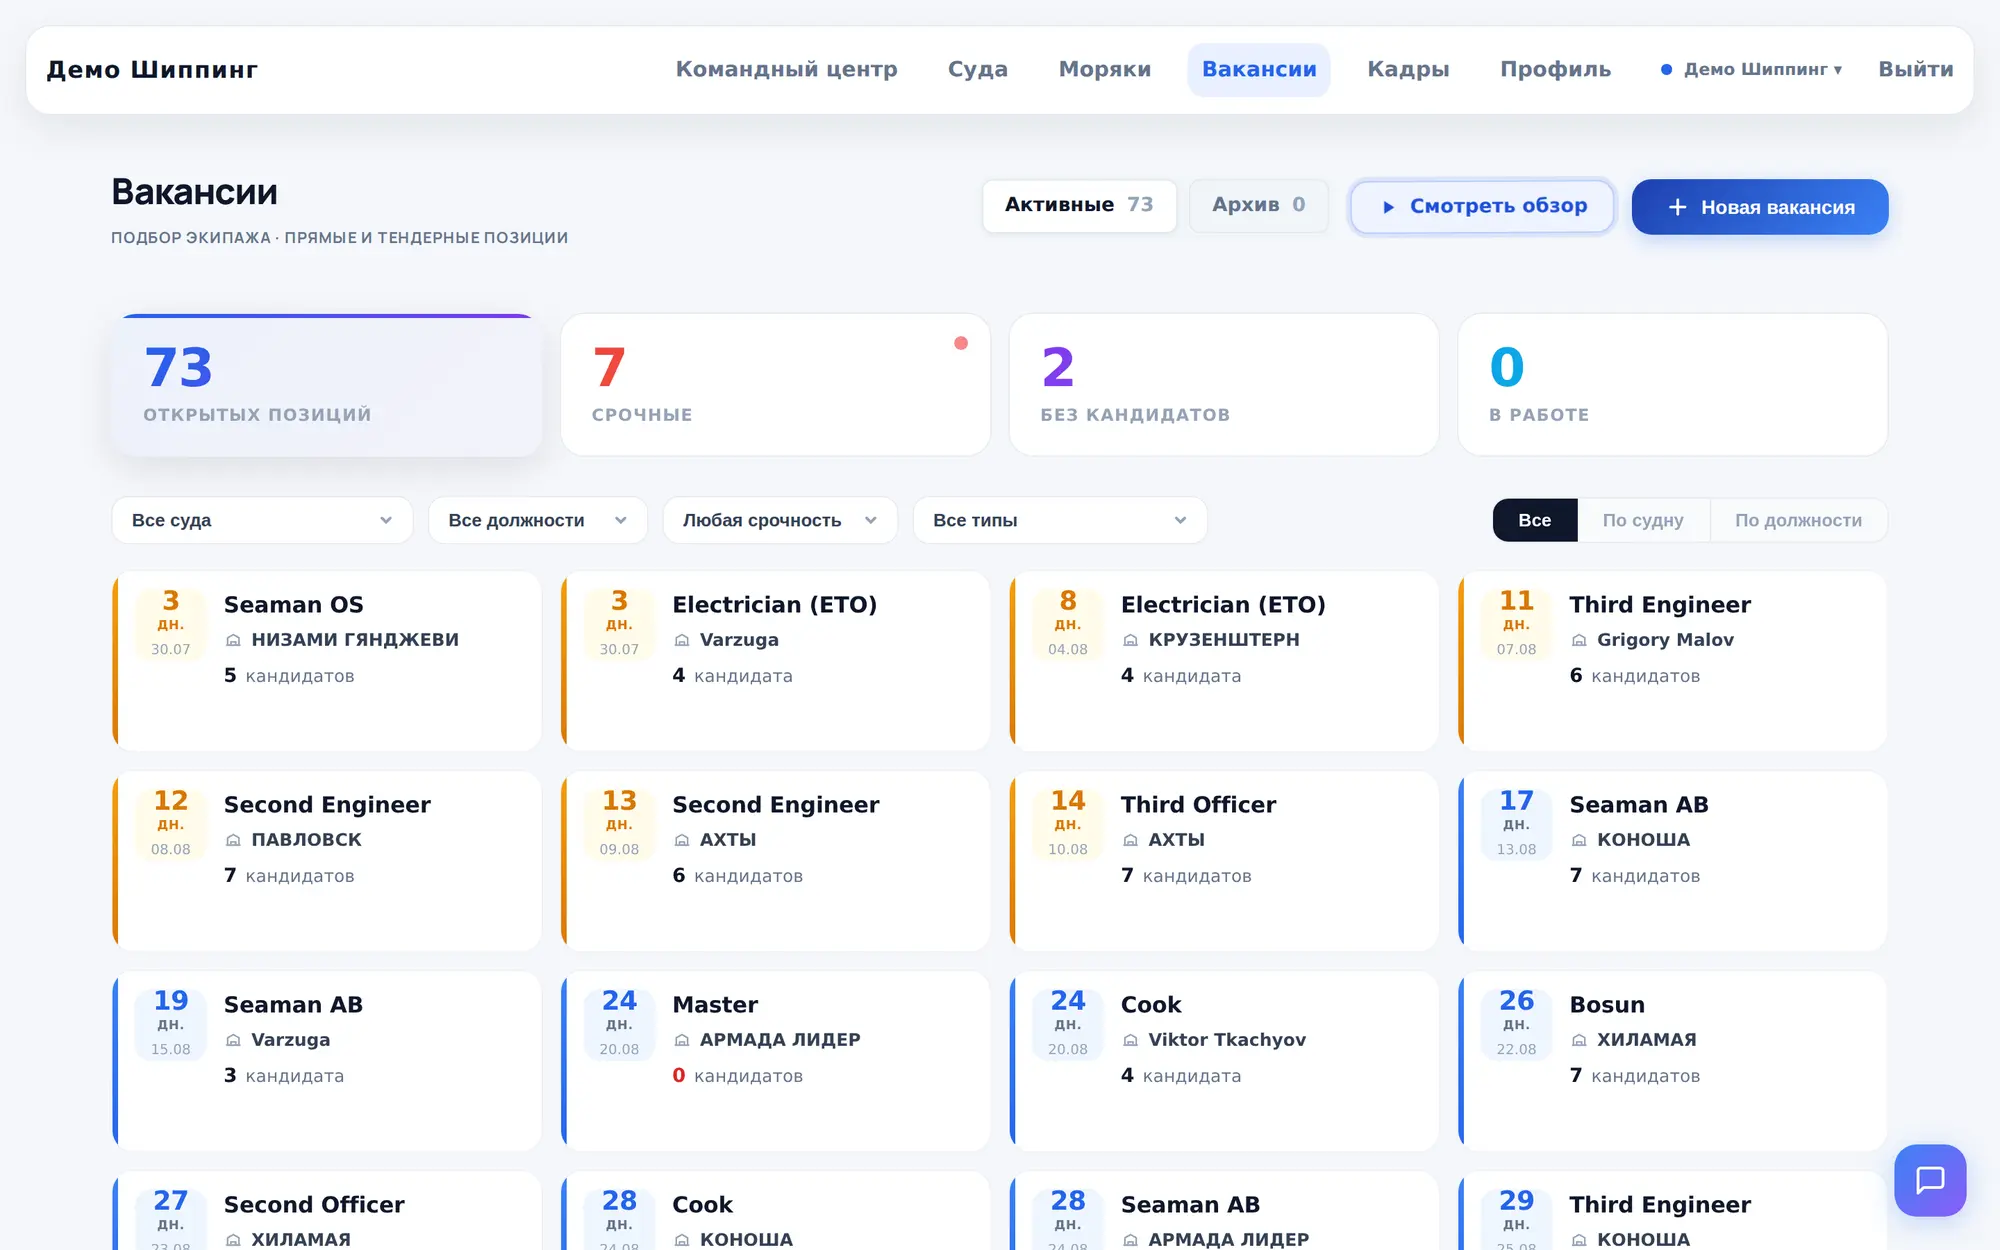
Task: Open Master АРМАДА ЛИДЕР vacancy
Action: point(776,1061)
